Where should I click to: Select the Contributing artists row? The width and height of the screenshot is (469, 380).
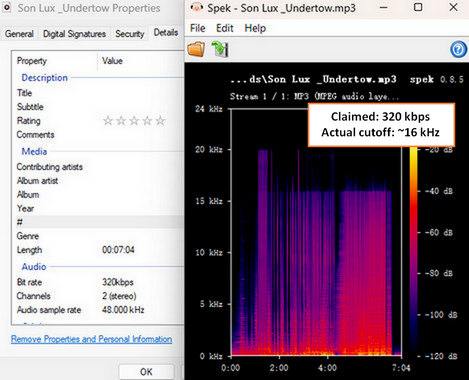98,167
